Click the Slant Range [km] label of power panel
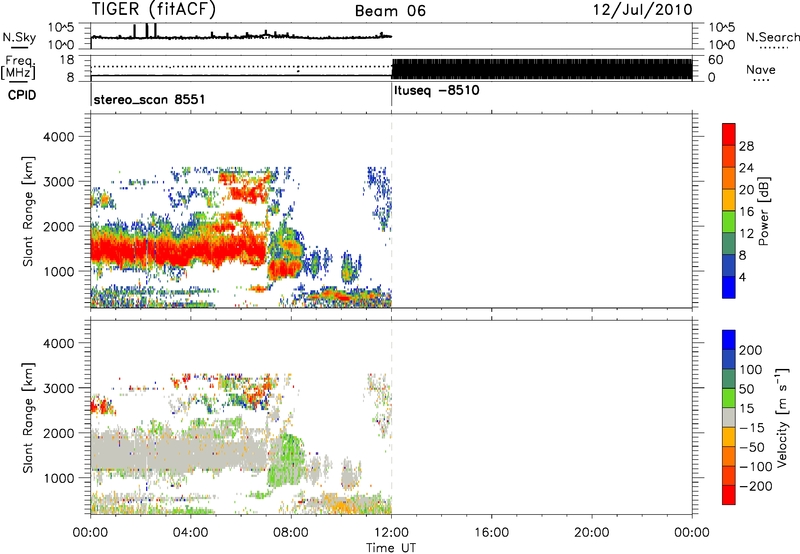Viewport: 800px width, 554px height. (28, 211)
